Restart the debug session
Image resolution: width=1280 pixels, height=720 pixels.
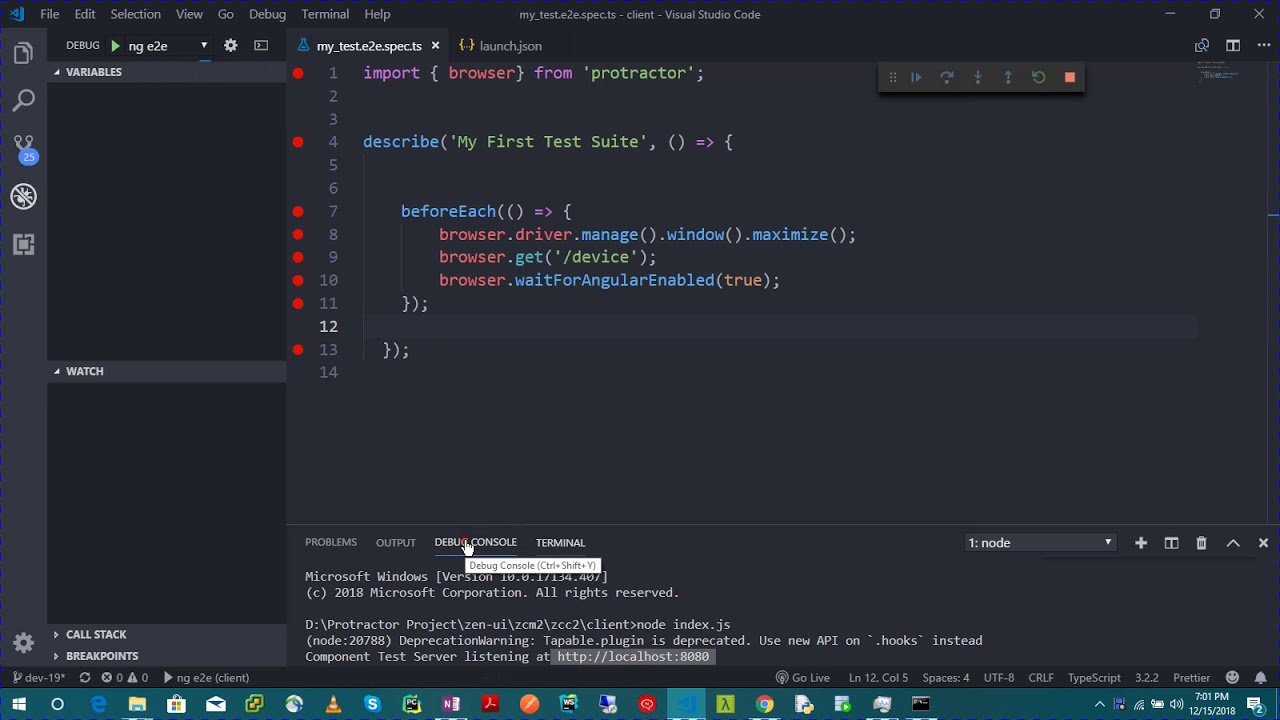[1039, 77]
